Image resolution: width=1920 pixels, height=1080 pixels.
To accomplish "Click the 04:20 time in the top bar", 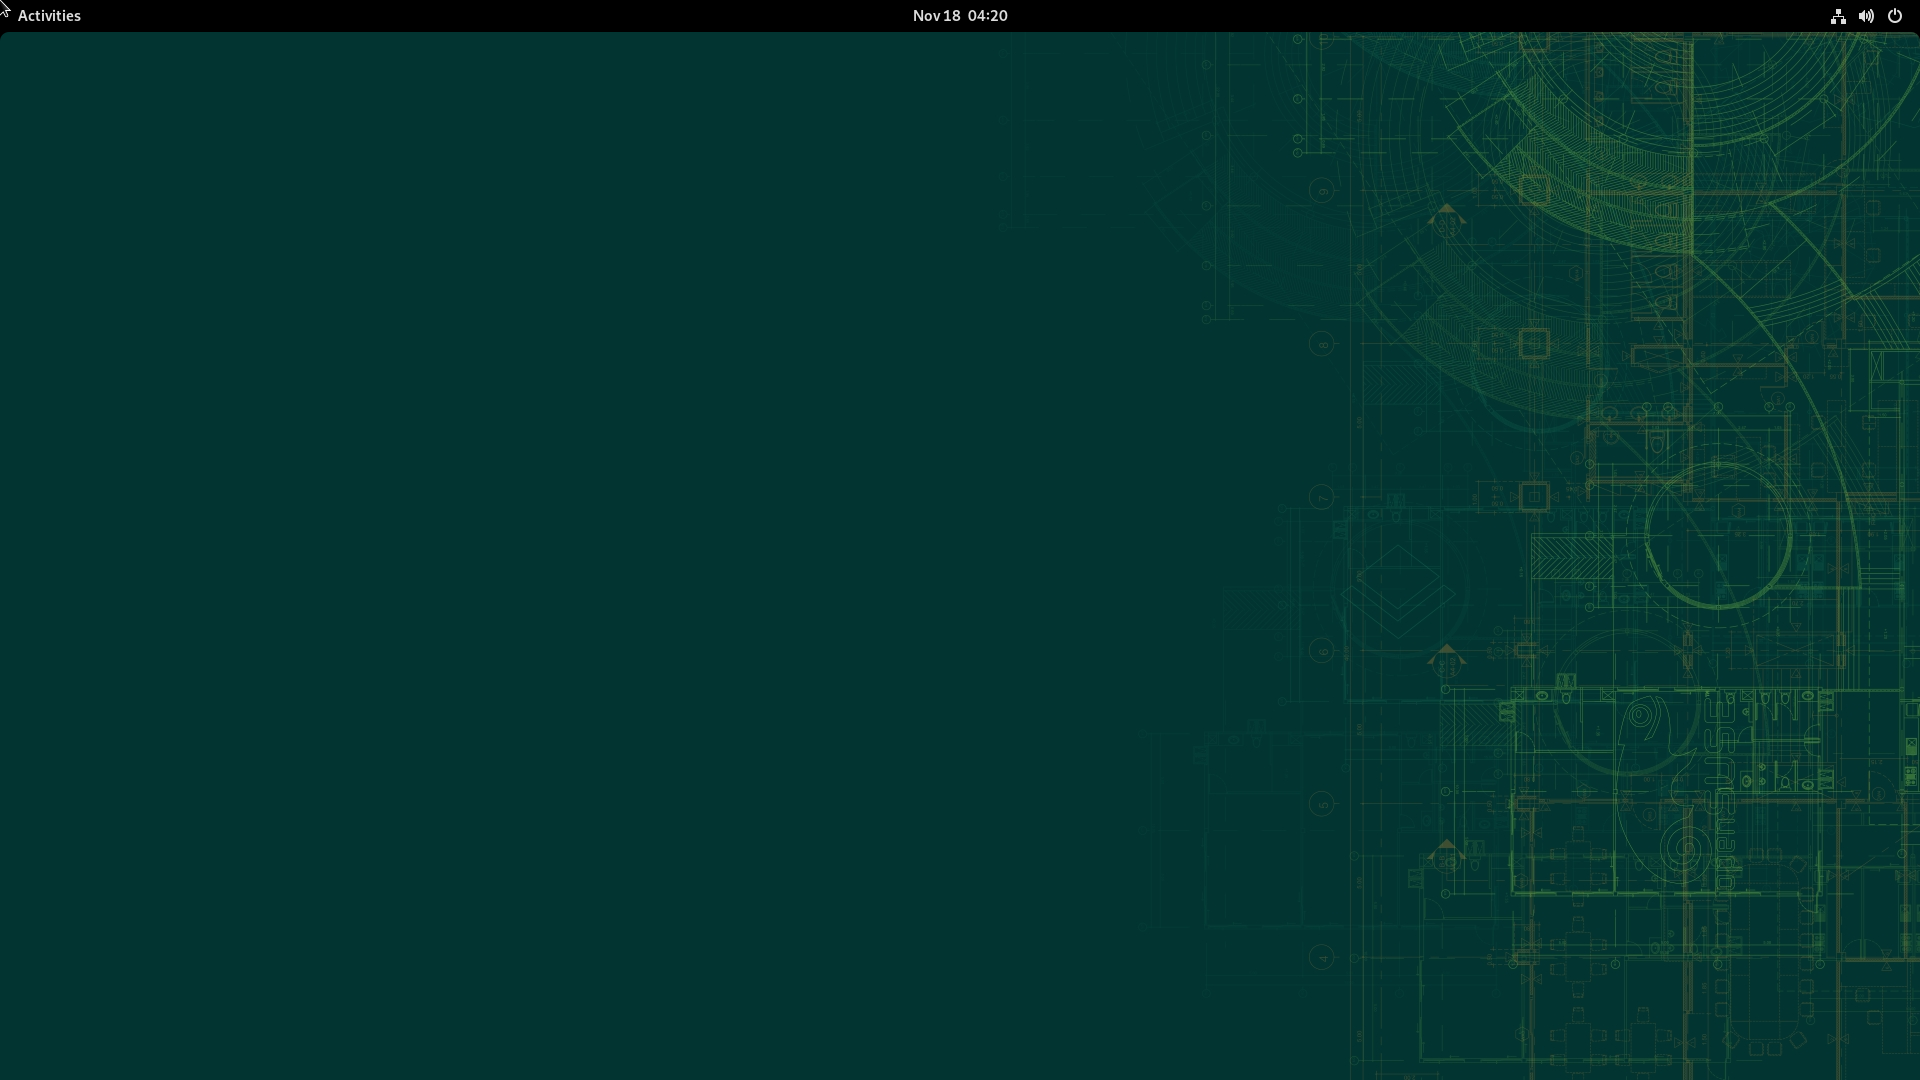I will [x=987, y=15].
